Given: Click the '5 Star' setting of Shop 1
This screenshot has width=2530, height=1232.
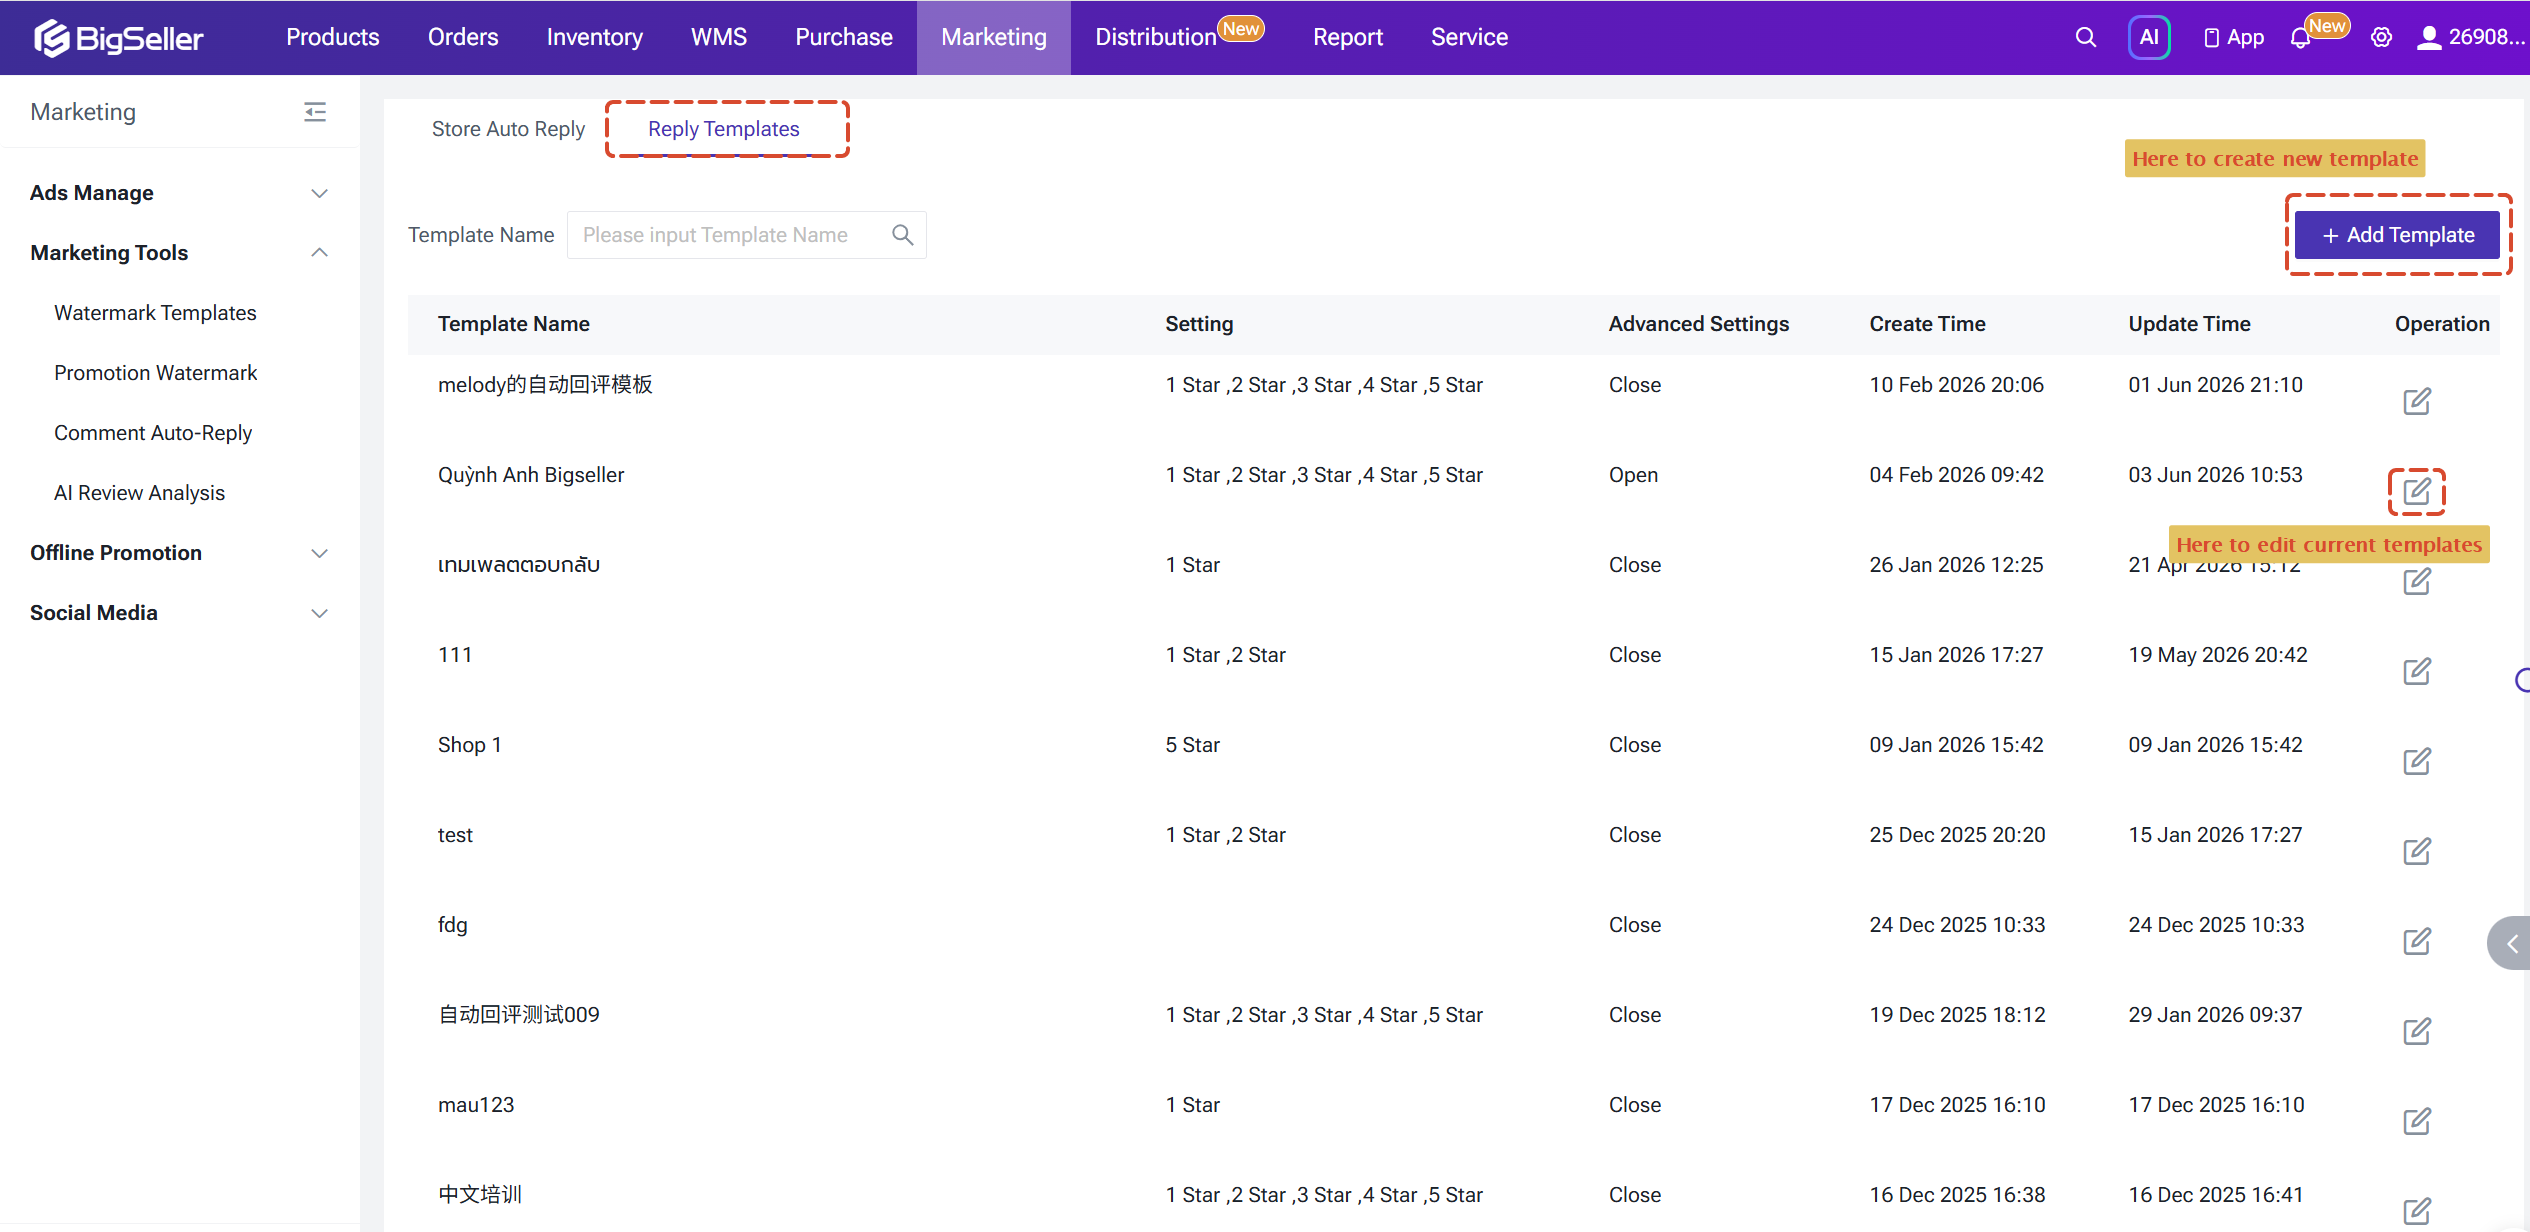Looking at the screenshot, I should click(x=1192, y=745).
